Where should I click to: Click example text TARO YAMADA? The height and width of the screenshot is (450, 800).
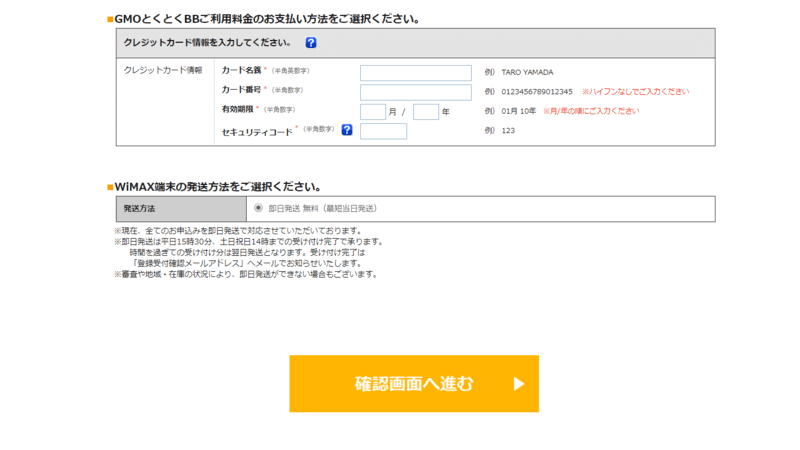pos(527,72)
